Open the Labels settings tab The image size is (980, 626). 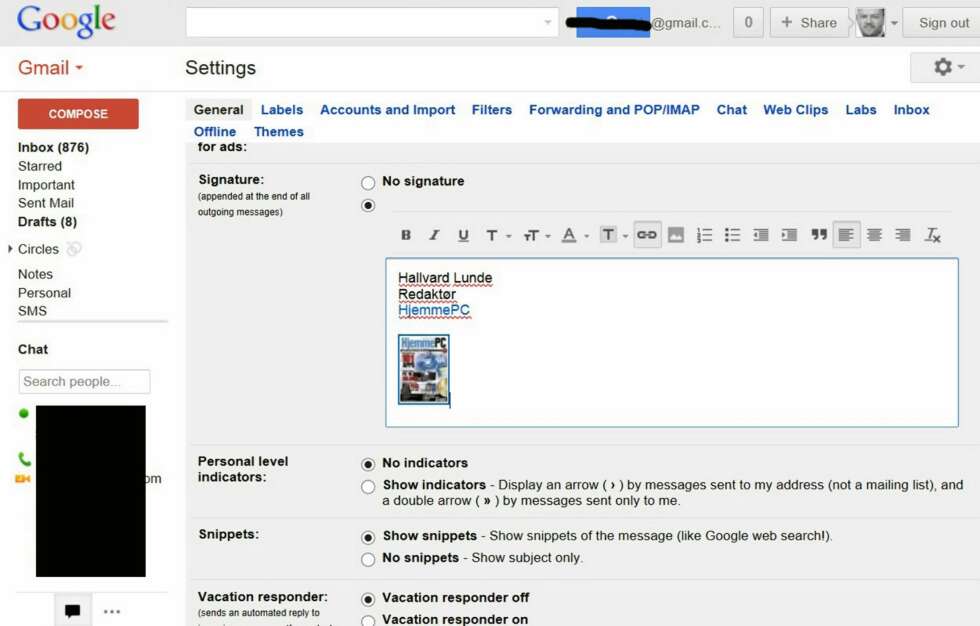point(282,110)
